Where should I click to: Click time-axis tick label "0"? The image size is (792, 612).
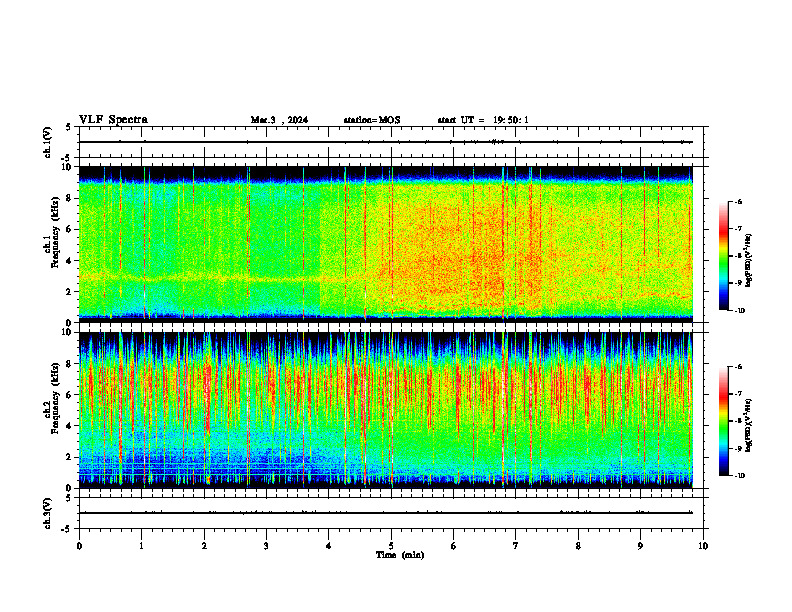point(79,546)
